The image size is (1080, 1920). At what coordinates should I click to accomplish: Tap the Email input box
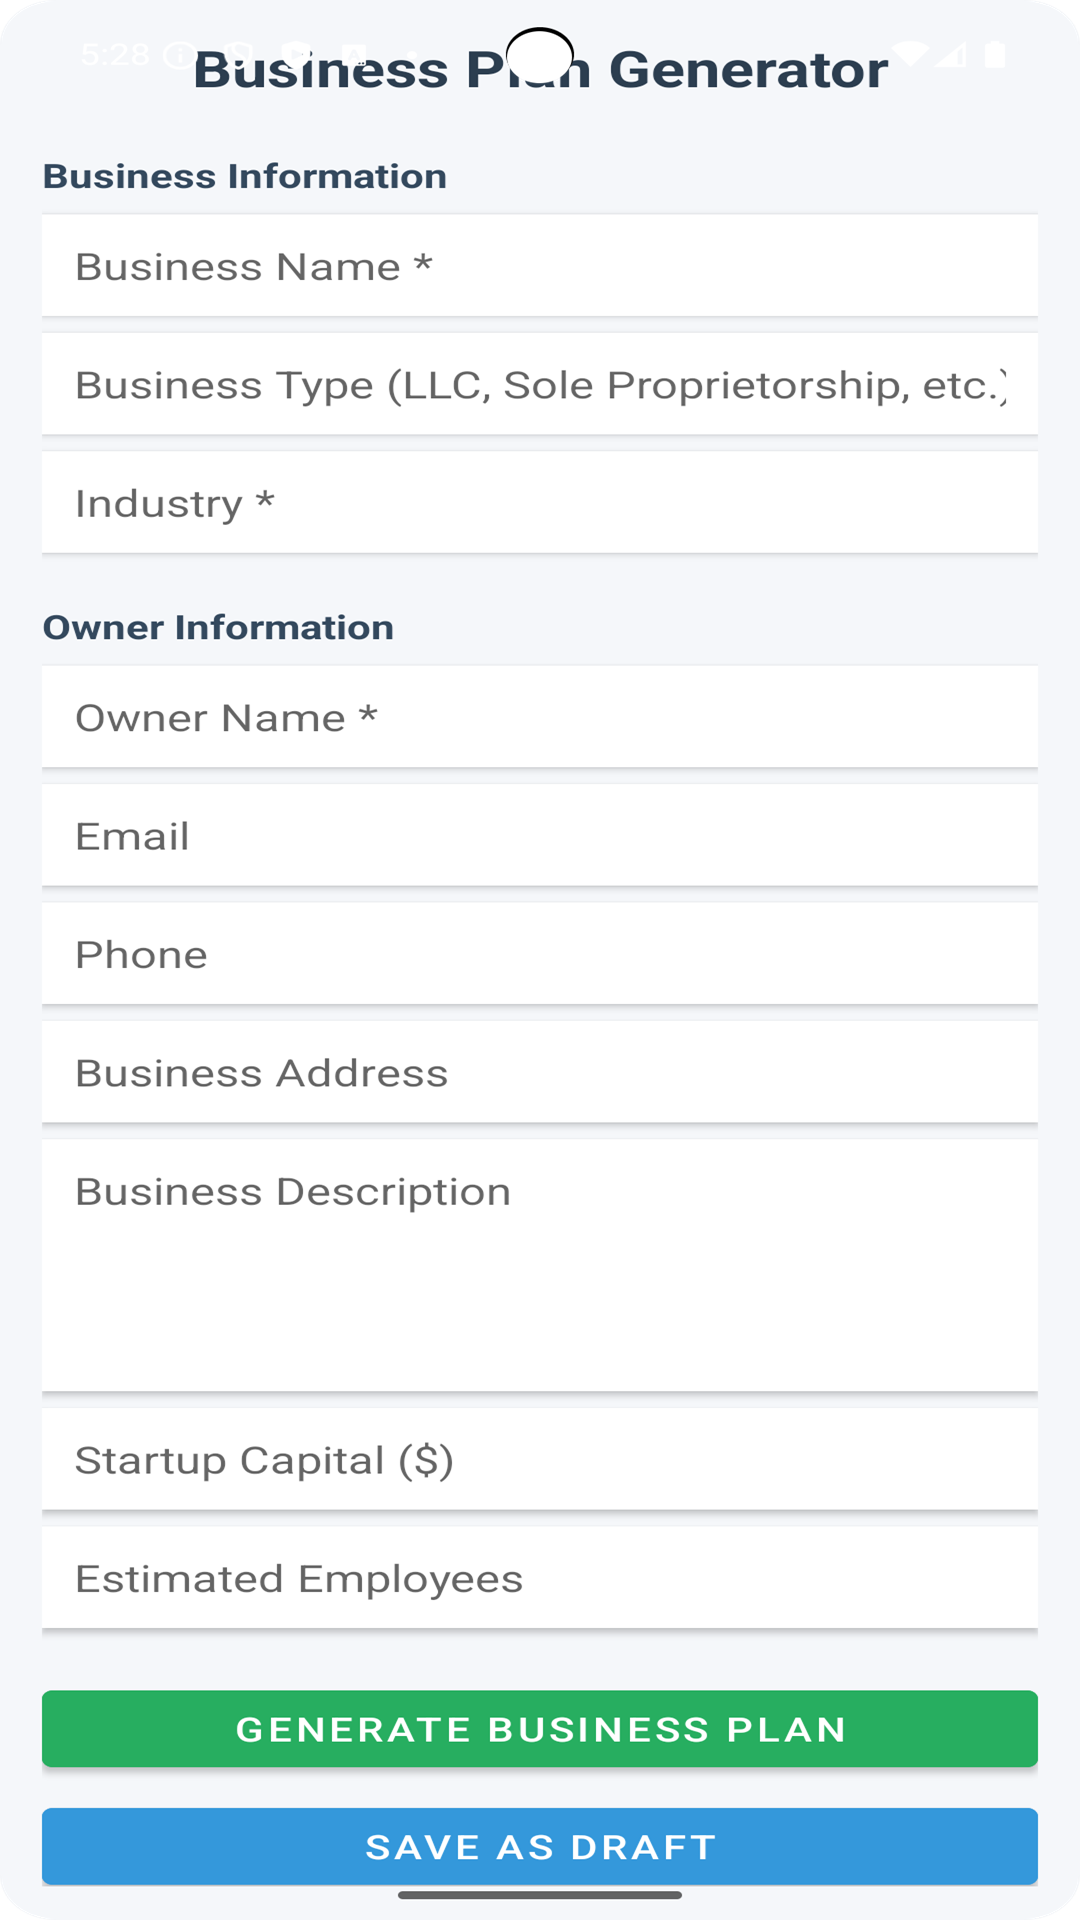point(540,836)
